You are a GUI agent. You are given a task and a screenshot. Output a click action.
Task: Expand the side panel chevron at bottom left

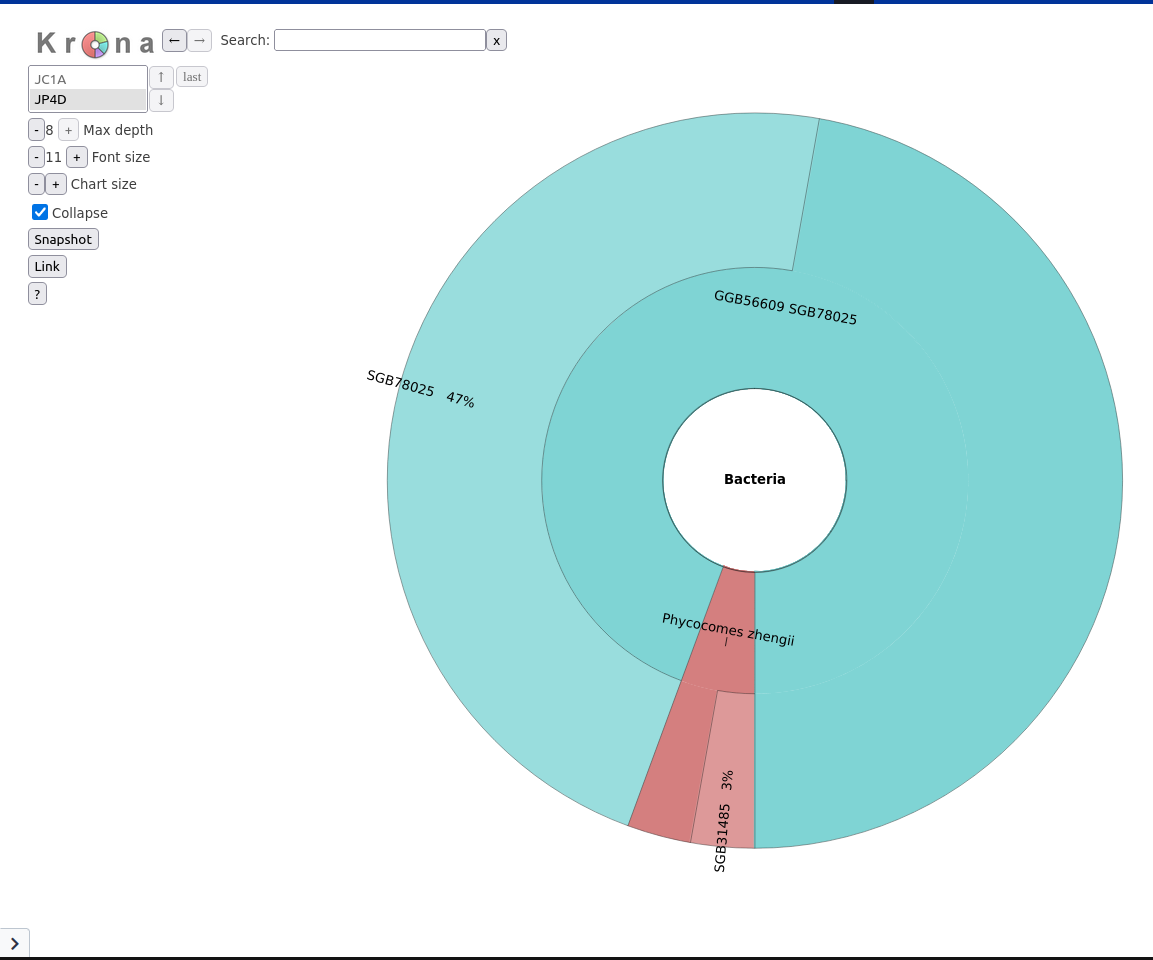pyautogui.click(x=14, y=943)
